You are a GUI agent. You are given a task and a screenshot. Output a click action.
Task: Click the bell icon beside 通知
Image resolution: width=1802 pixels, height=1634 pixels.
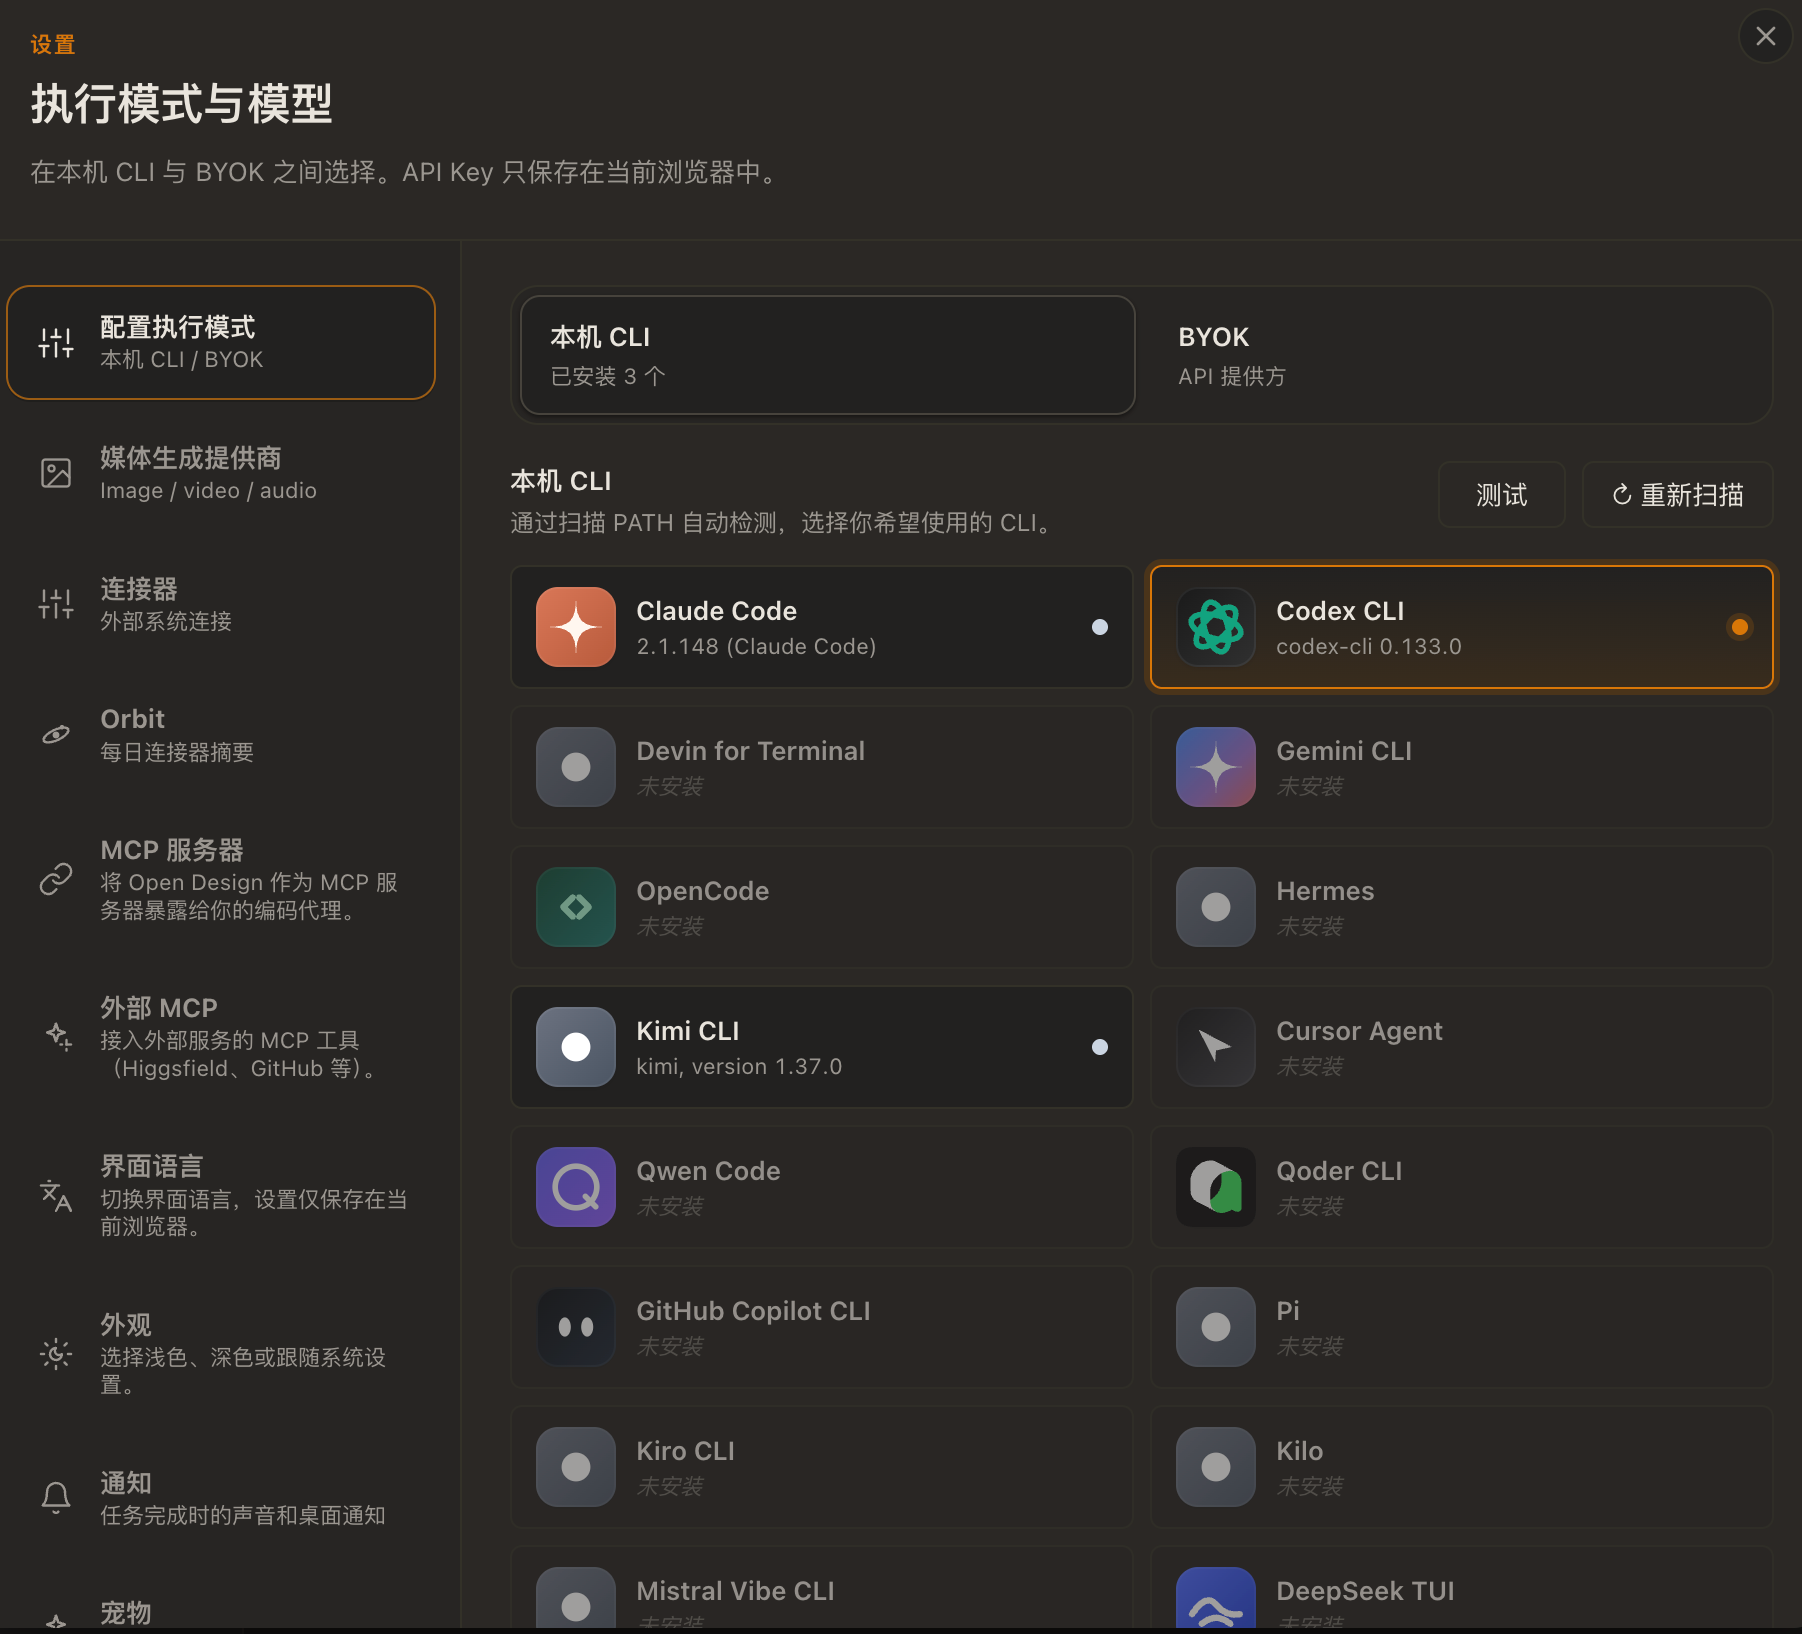[x=56, y=1498]
